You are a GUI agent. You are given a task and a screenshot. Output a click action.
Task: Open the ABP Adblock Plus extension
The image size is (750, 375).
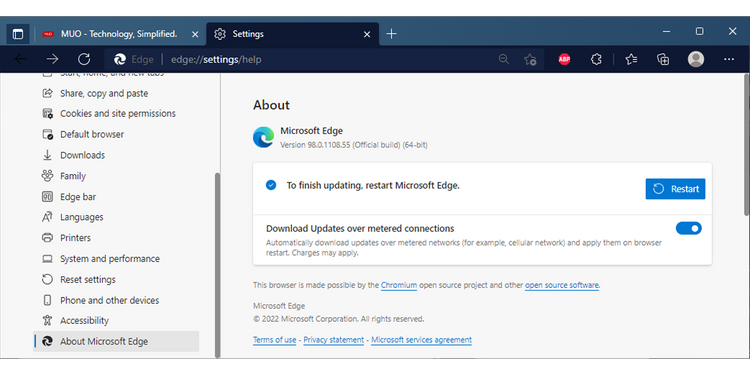(x=564, y=59)
